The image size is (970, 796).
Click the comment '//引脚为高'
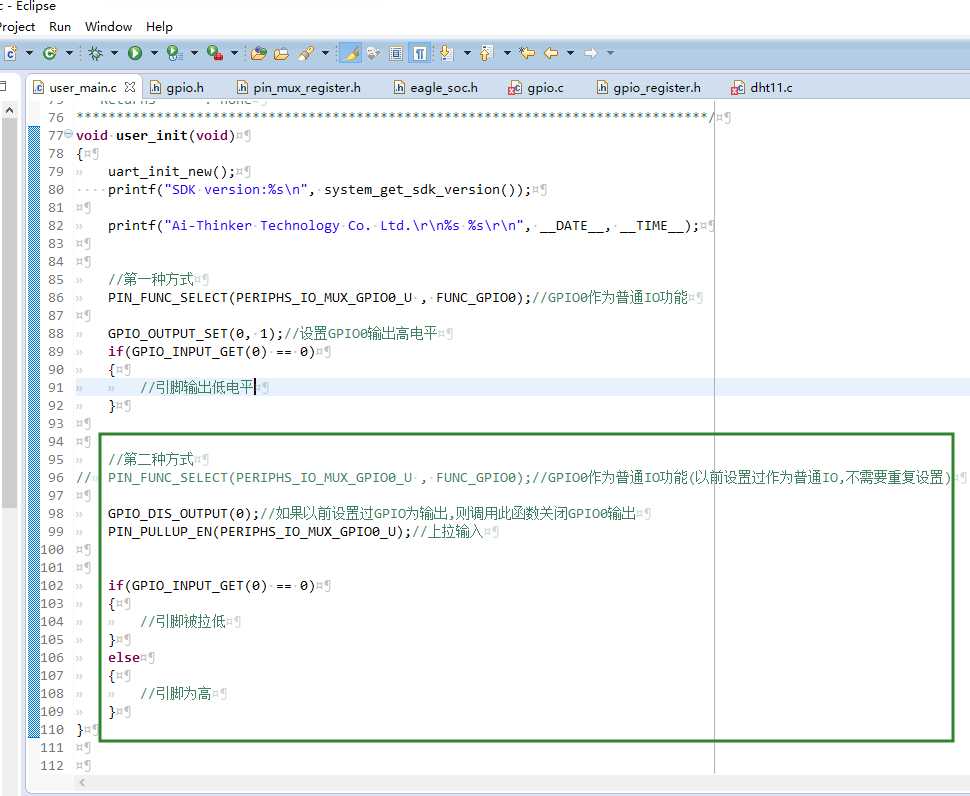(176, 694)
